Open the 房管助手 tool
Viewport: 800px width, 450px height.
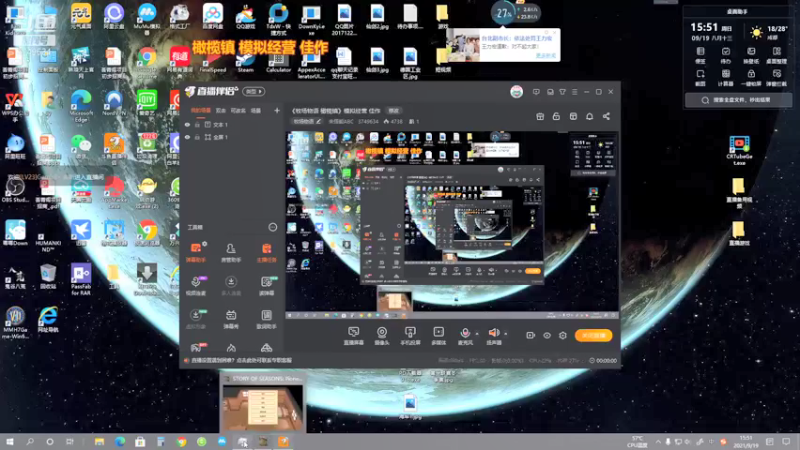click(x=231, y=253)
